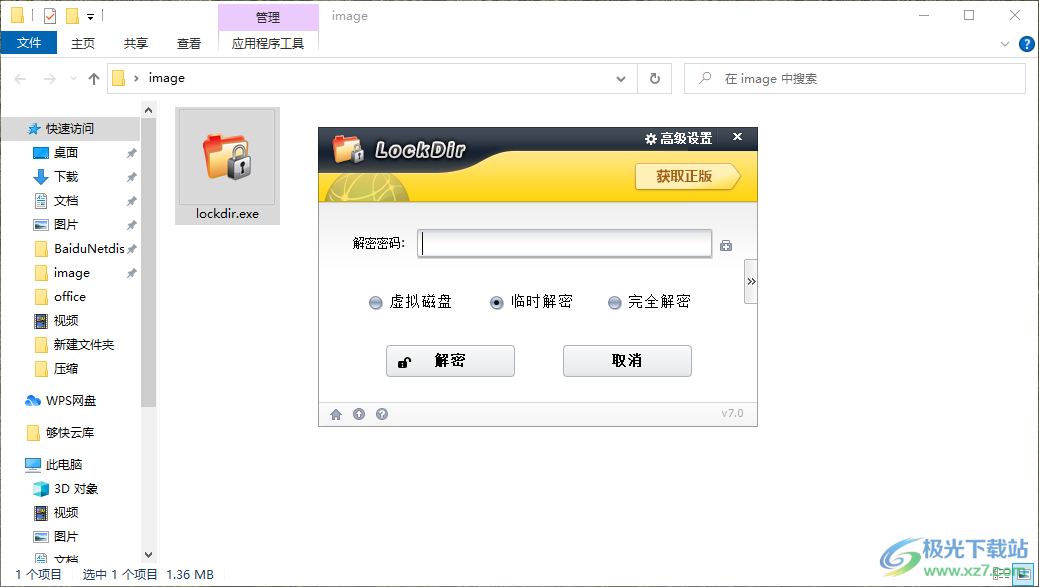Select the 虚拟磁盘 radio option
This screenshot has width=1039, height=587.
410,302
